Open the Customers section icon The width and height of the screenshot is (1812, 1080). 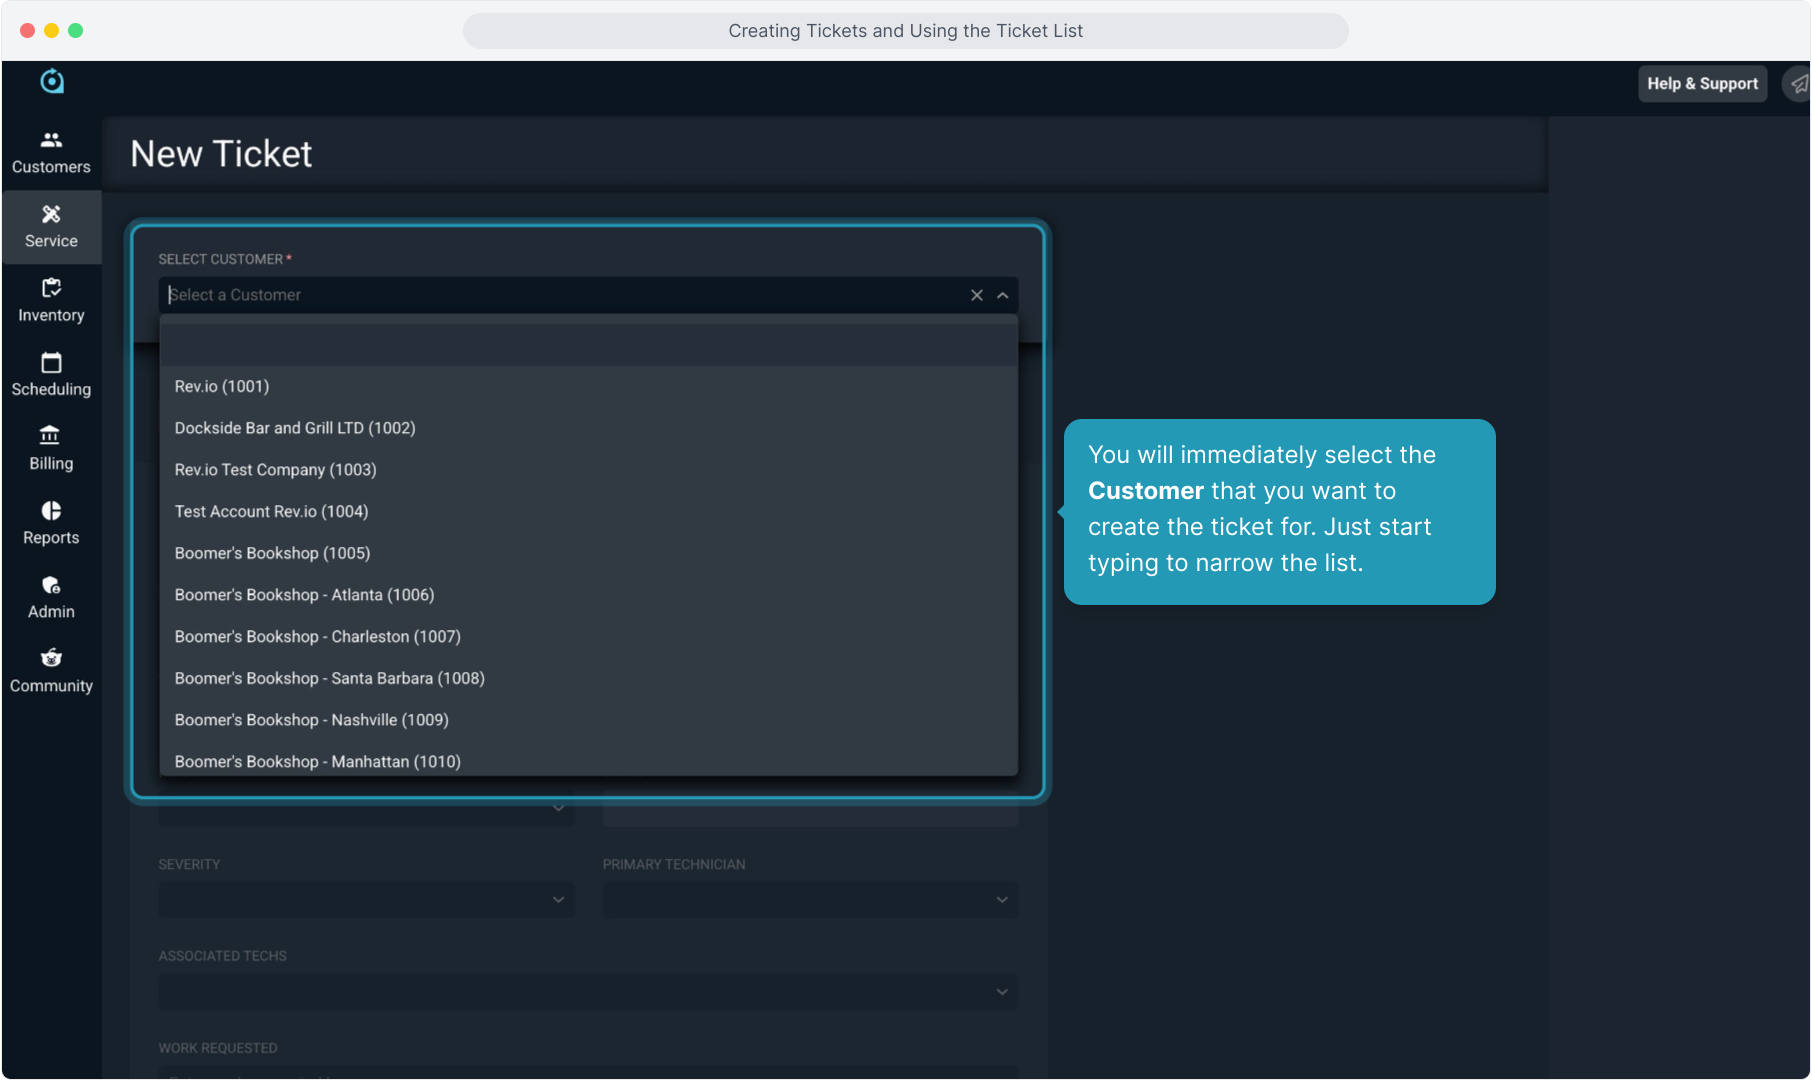51,141
